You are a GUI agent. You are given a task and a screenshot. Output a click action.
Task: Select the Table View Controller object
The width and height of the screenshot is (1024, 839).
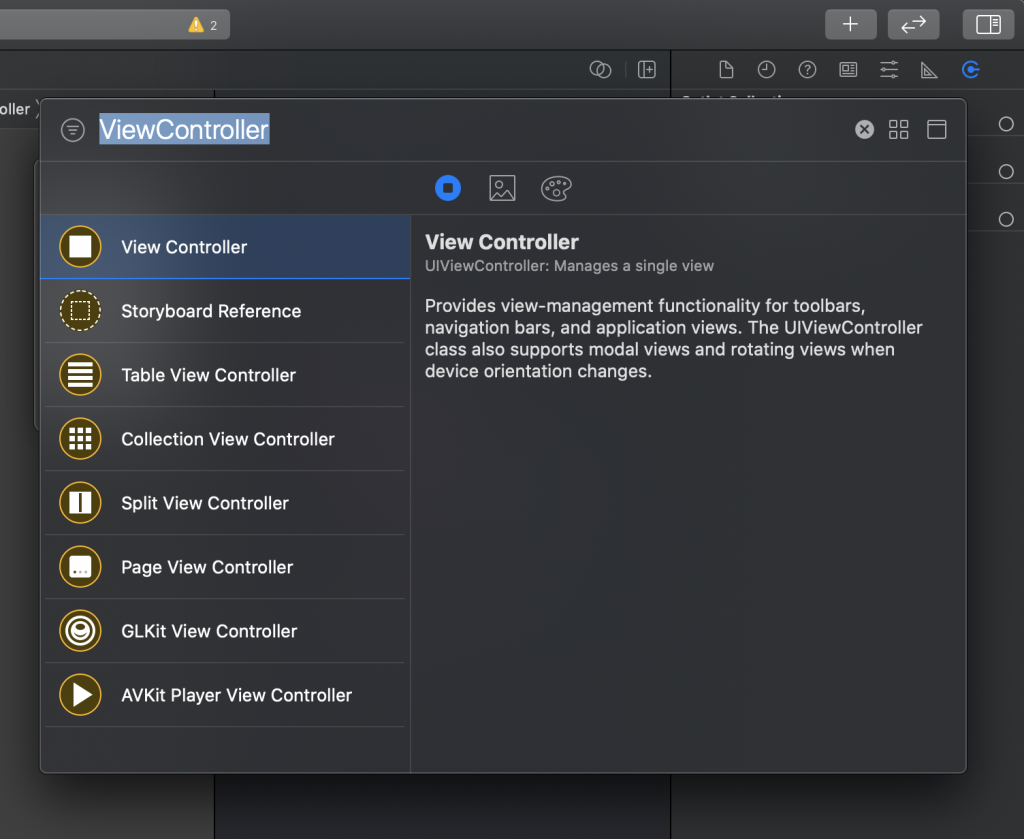pyautogui.click(x=225, y=375)
